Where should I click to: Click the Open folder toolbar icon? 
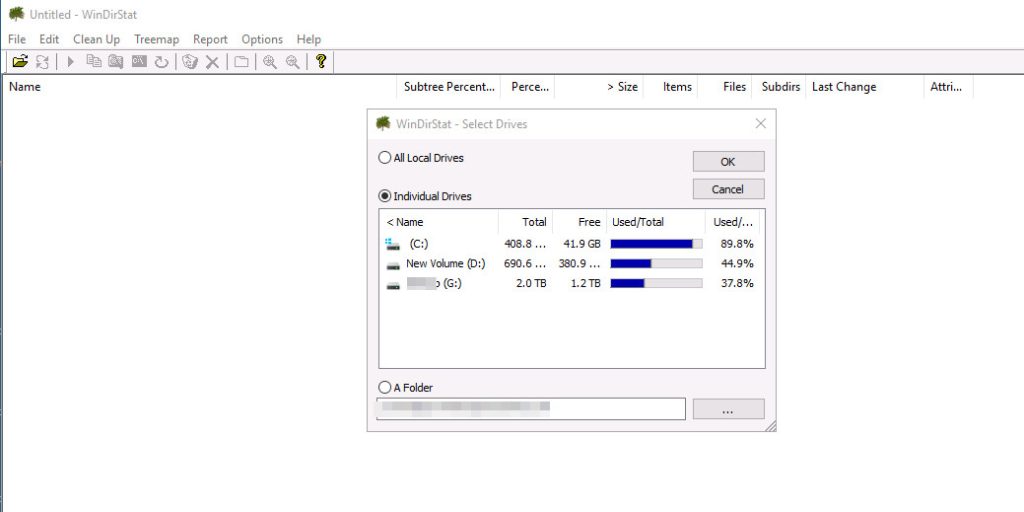19,62
